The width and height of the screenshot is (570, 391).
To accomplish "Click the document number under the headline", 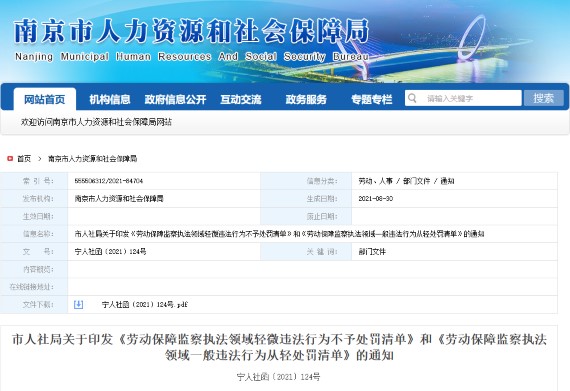I will [x=278, y=377].
